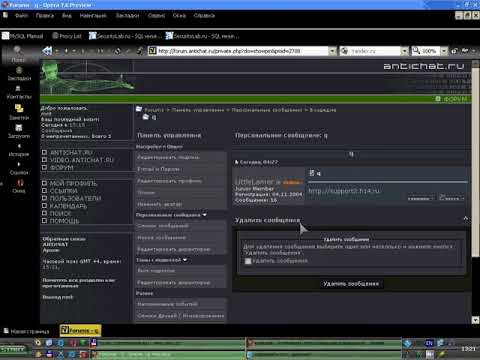The height and width of the screenshot is (360, 480).
Task: Click the rewind navigation icon
Action: [47, 51]
